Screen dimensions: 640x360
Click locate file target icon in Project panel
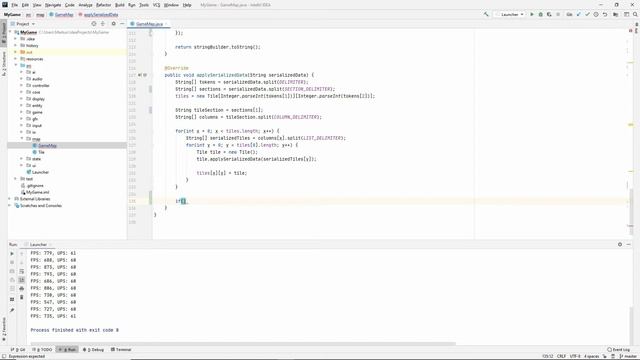(x=93, y=24)
